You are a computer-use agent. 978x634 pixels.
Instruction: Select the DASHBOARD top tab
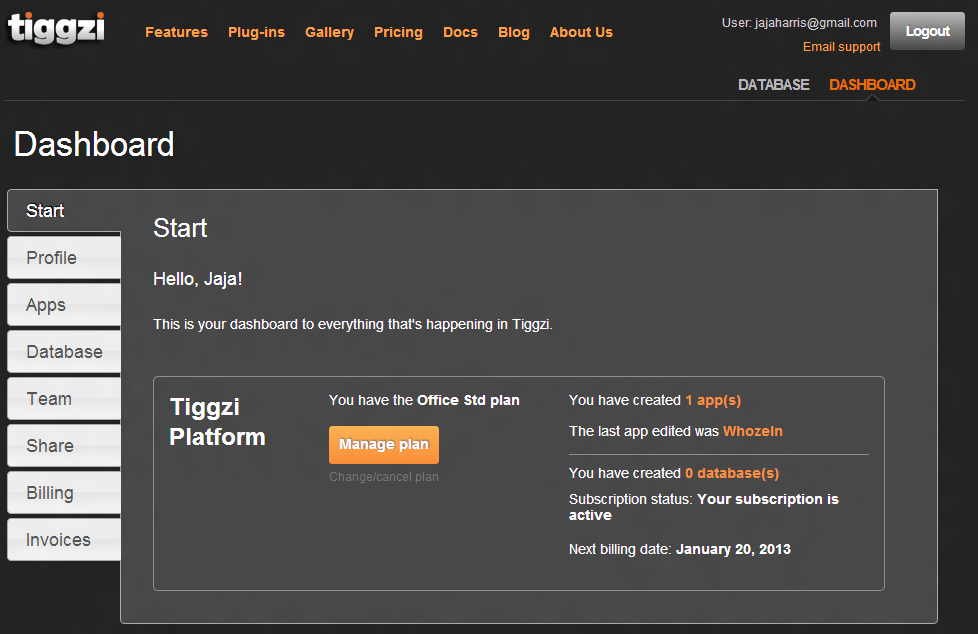click(872, 85)
